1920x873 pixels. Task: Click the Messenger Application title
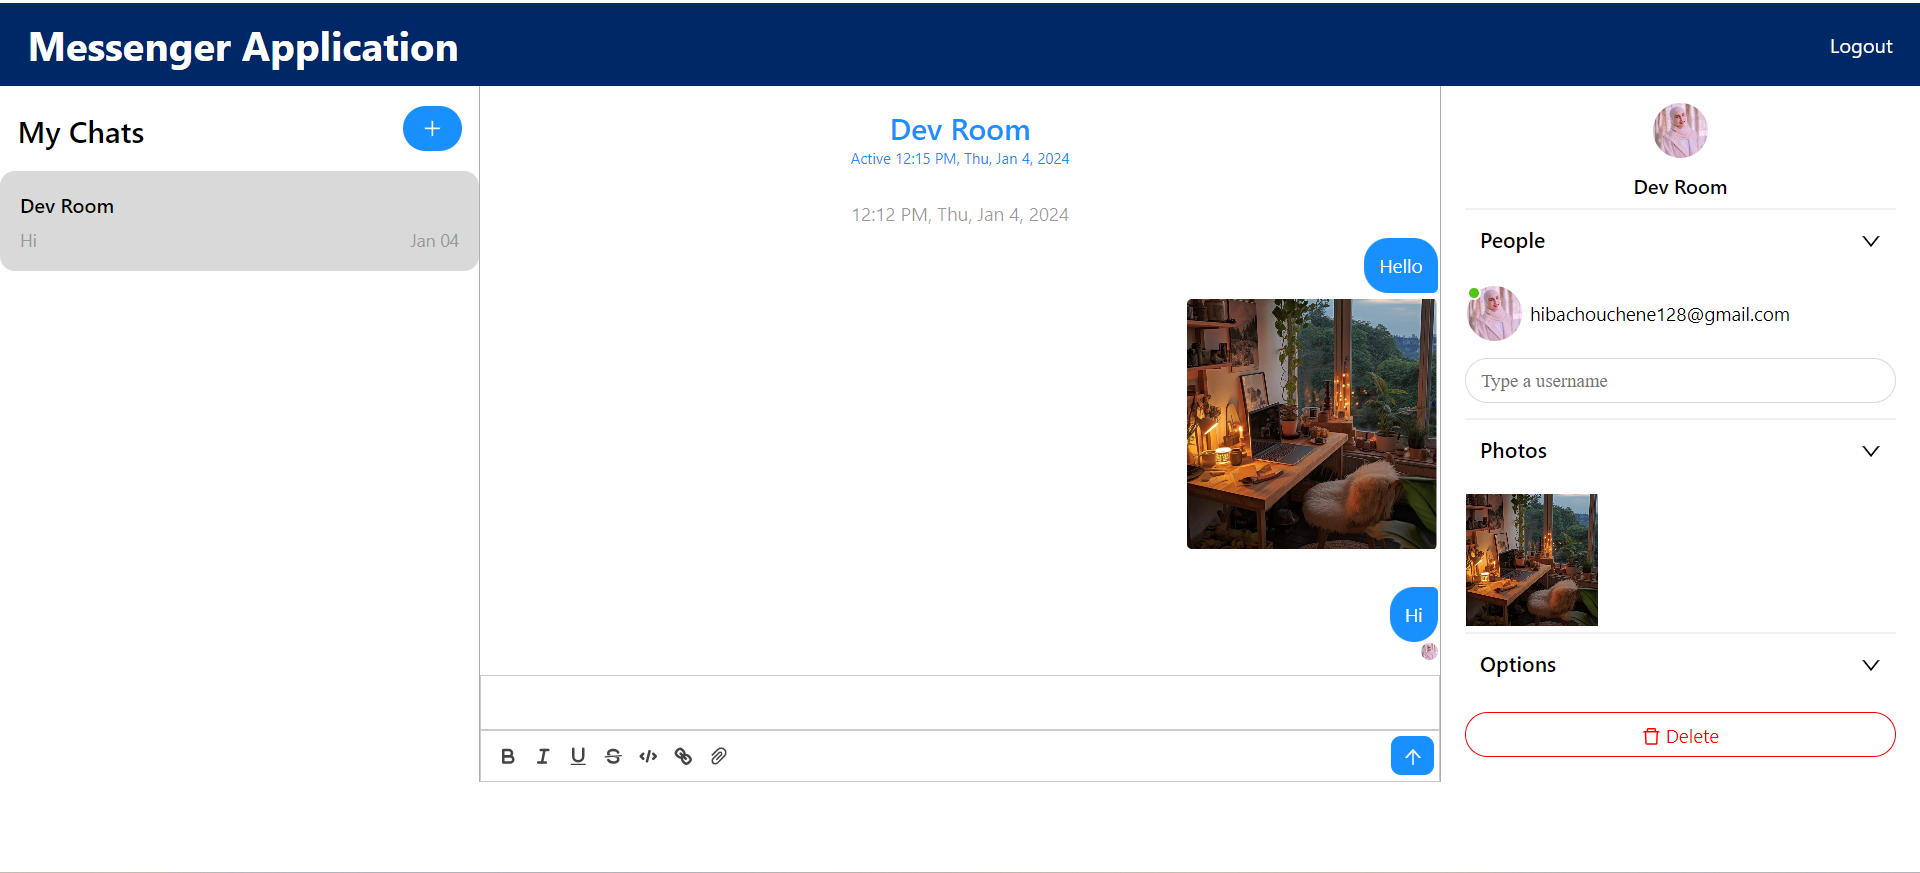pos(243,47)
